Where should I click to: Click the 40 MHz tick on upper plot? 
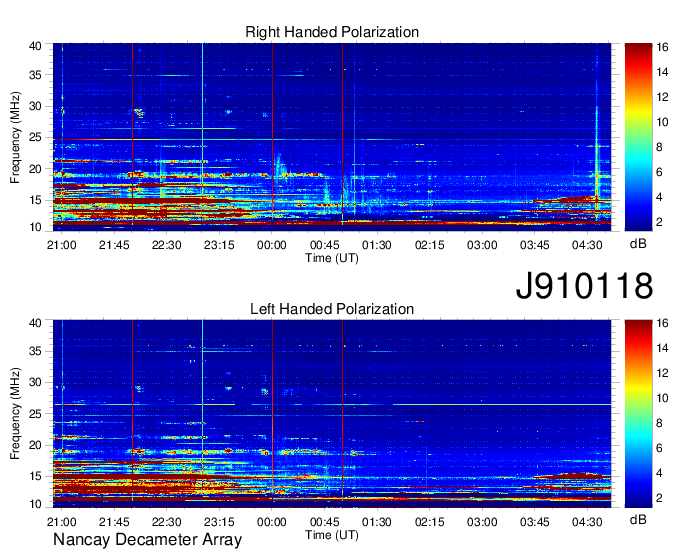[x=35, y=46]
